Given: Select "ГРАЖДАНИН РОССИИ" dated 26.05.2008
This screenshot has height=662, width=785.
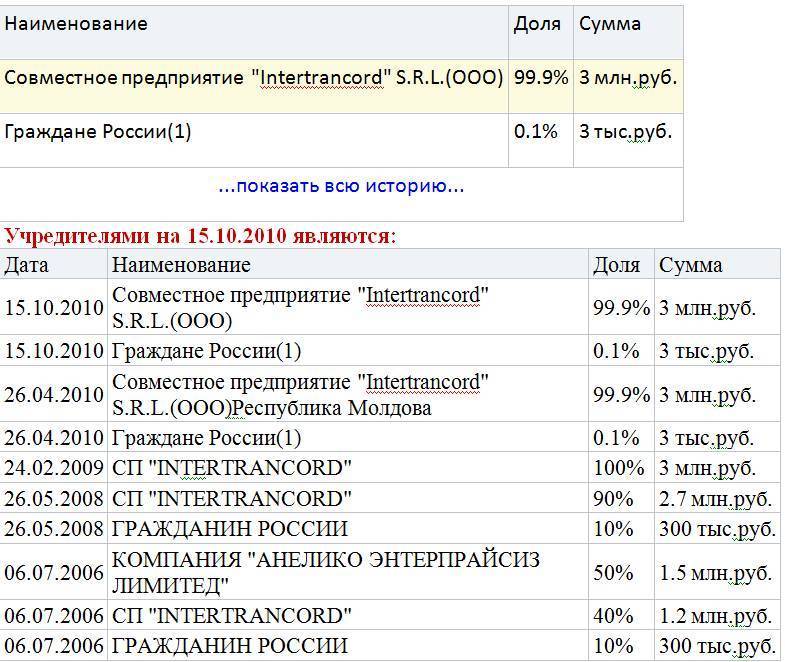Looking at the screenshot, I should coord(229,529).
